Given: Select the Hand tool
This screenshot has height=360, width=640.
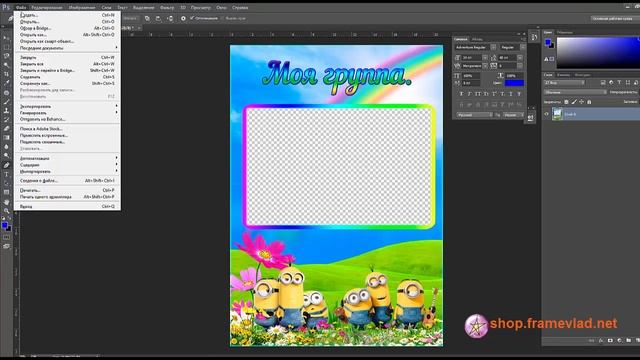Looking at the screenshot, I should (6, 202).
